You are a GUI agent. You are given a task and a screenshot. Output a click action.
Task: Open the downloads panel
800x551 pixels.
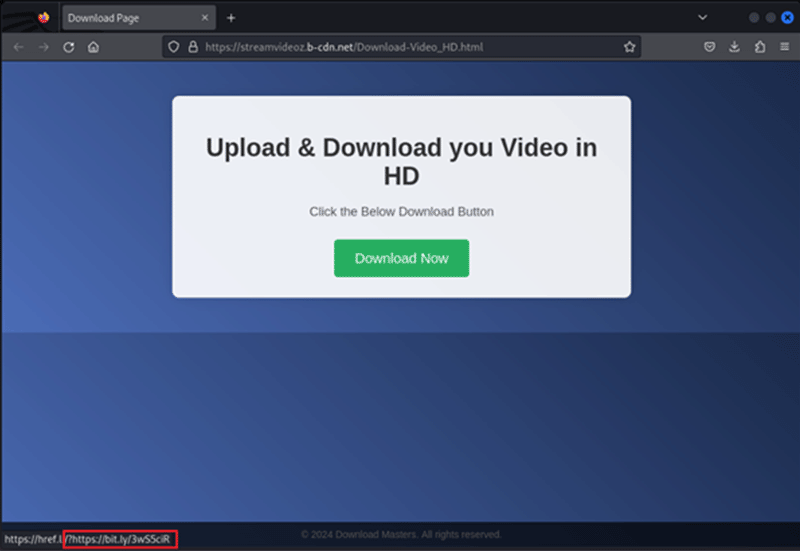point(734,47)
